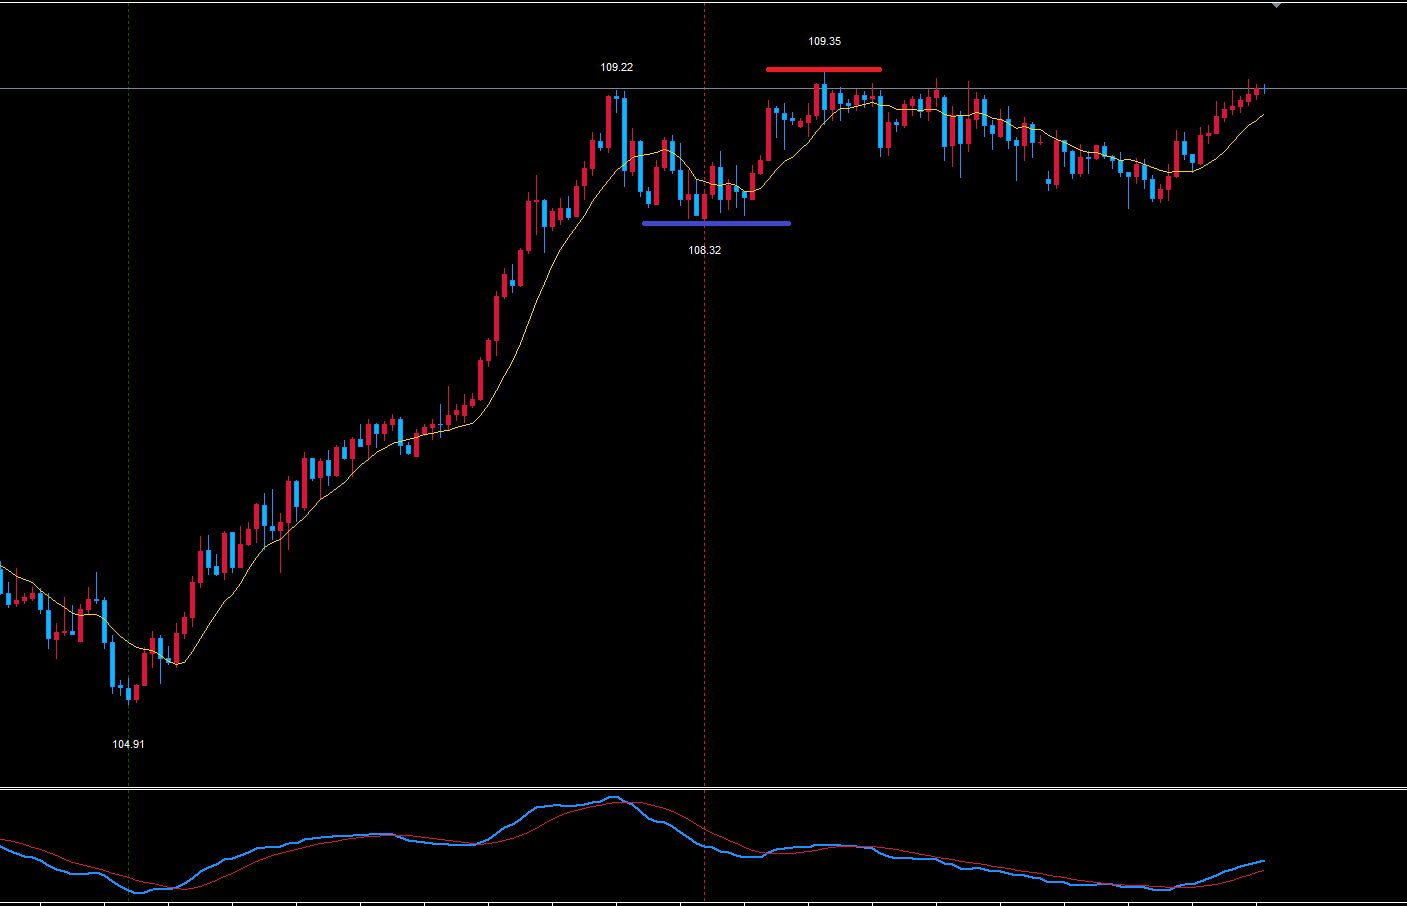
Task: Click the lowest candlestick above 104.91
Action: click(x=135, y=694)
